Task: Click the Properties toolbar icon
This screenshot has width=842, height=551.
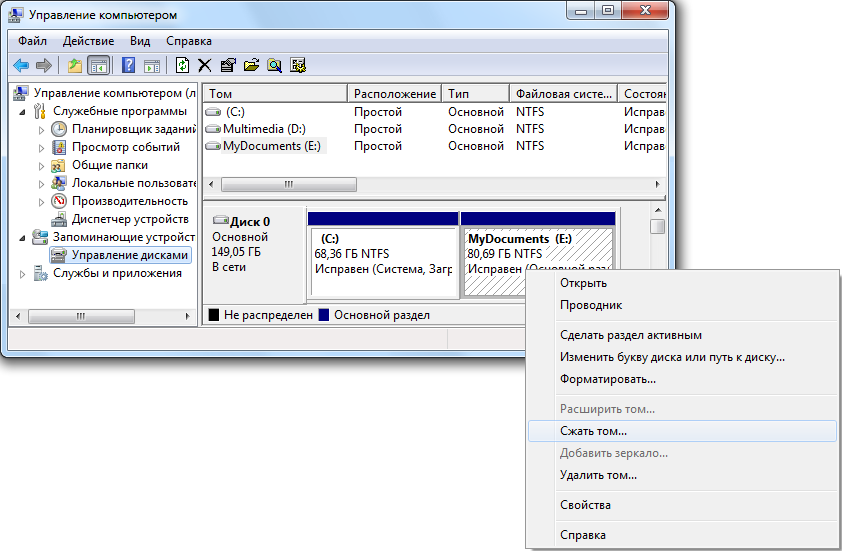Action: 228,66
